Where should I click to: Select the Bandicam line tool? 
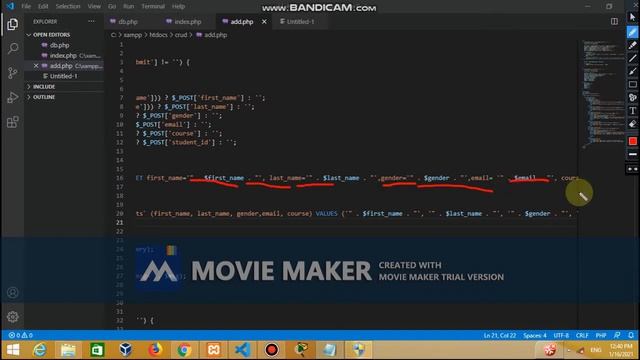point(633,58)
